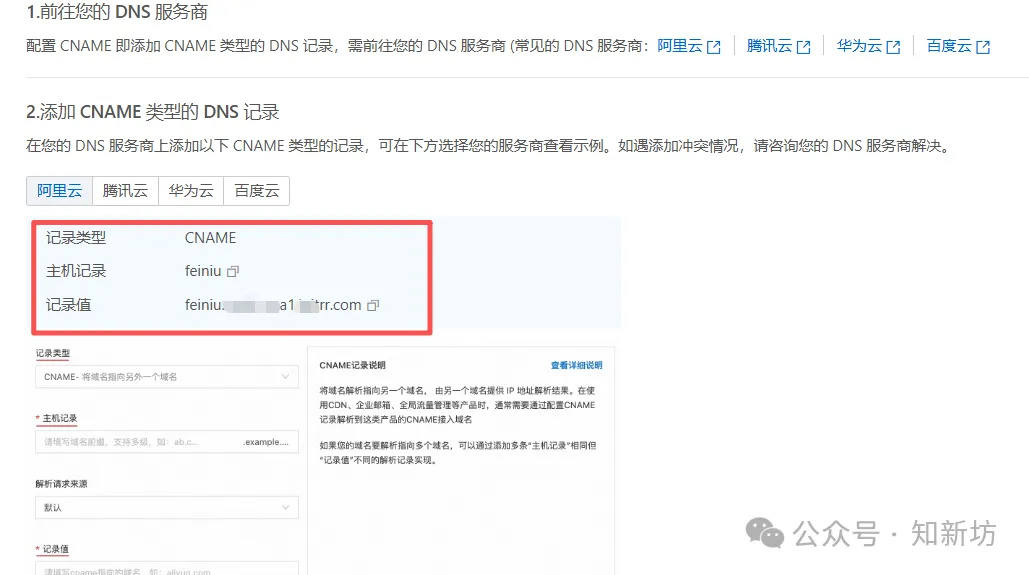
Task: Click the CNAME记录说明 title text
Action: click(352, 366)
